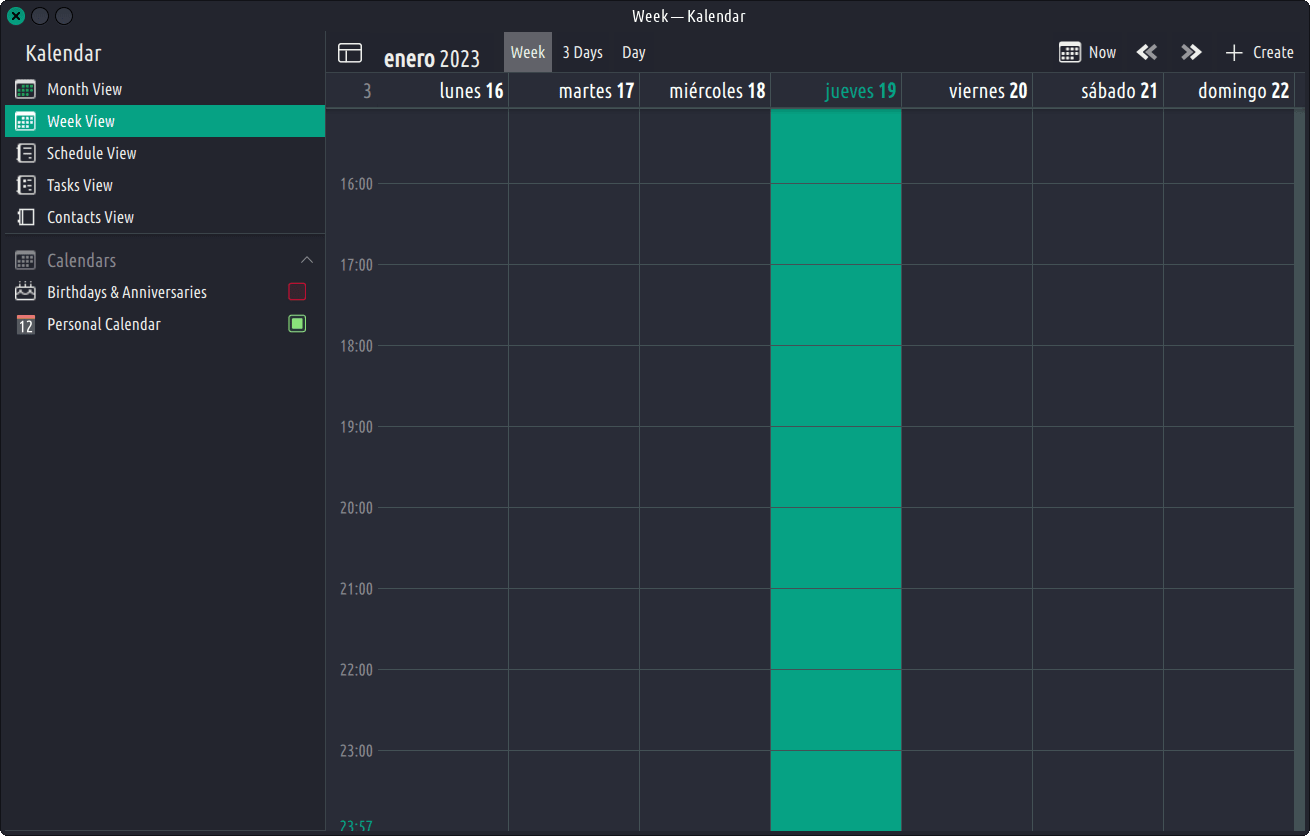
Task: Click the Month View calendar icon
Action: click(26, 89)
